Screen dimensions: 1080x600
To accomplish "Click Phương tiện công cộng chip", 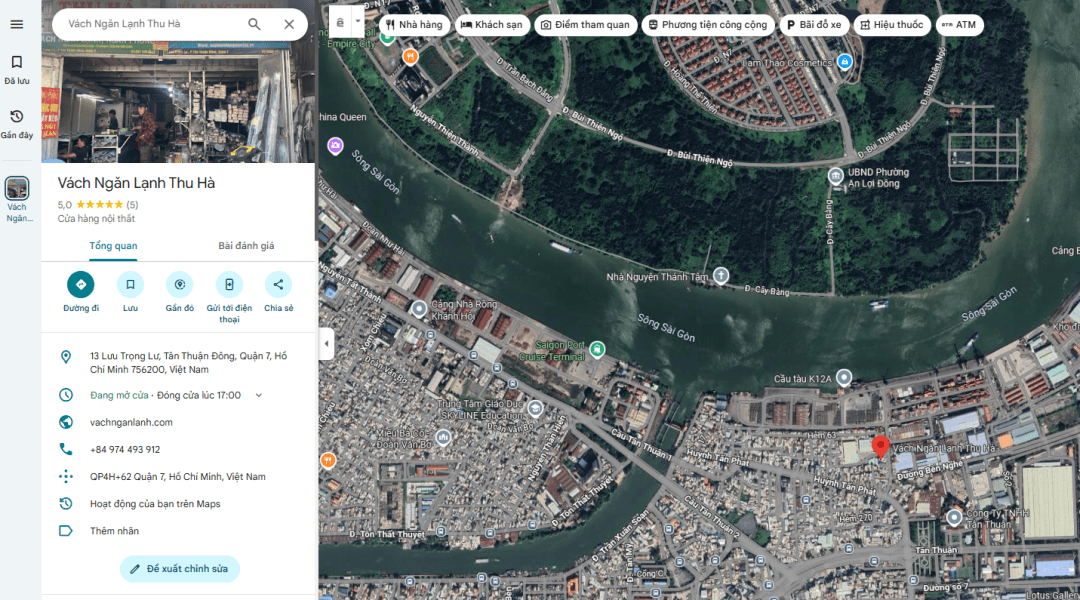I will point(708,25).
